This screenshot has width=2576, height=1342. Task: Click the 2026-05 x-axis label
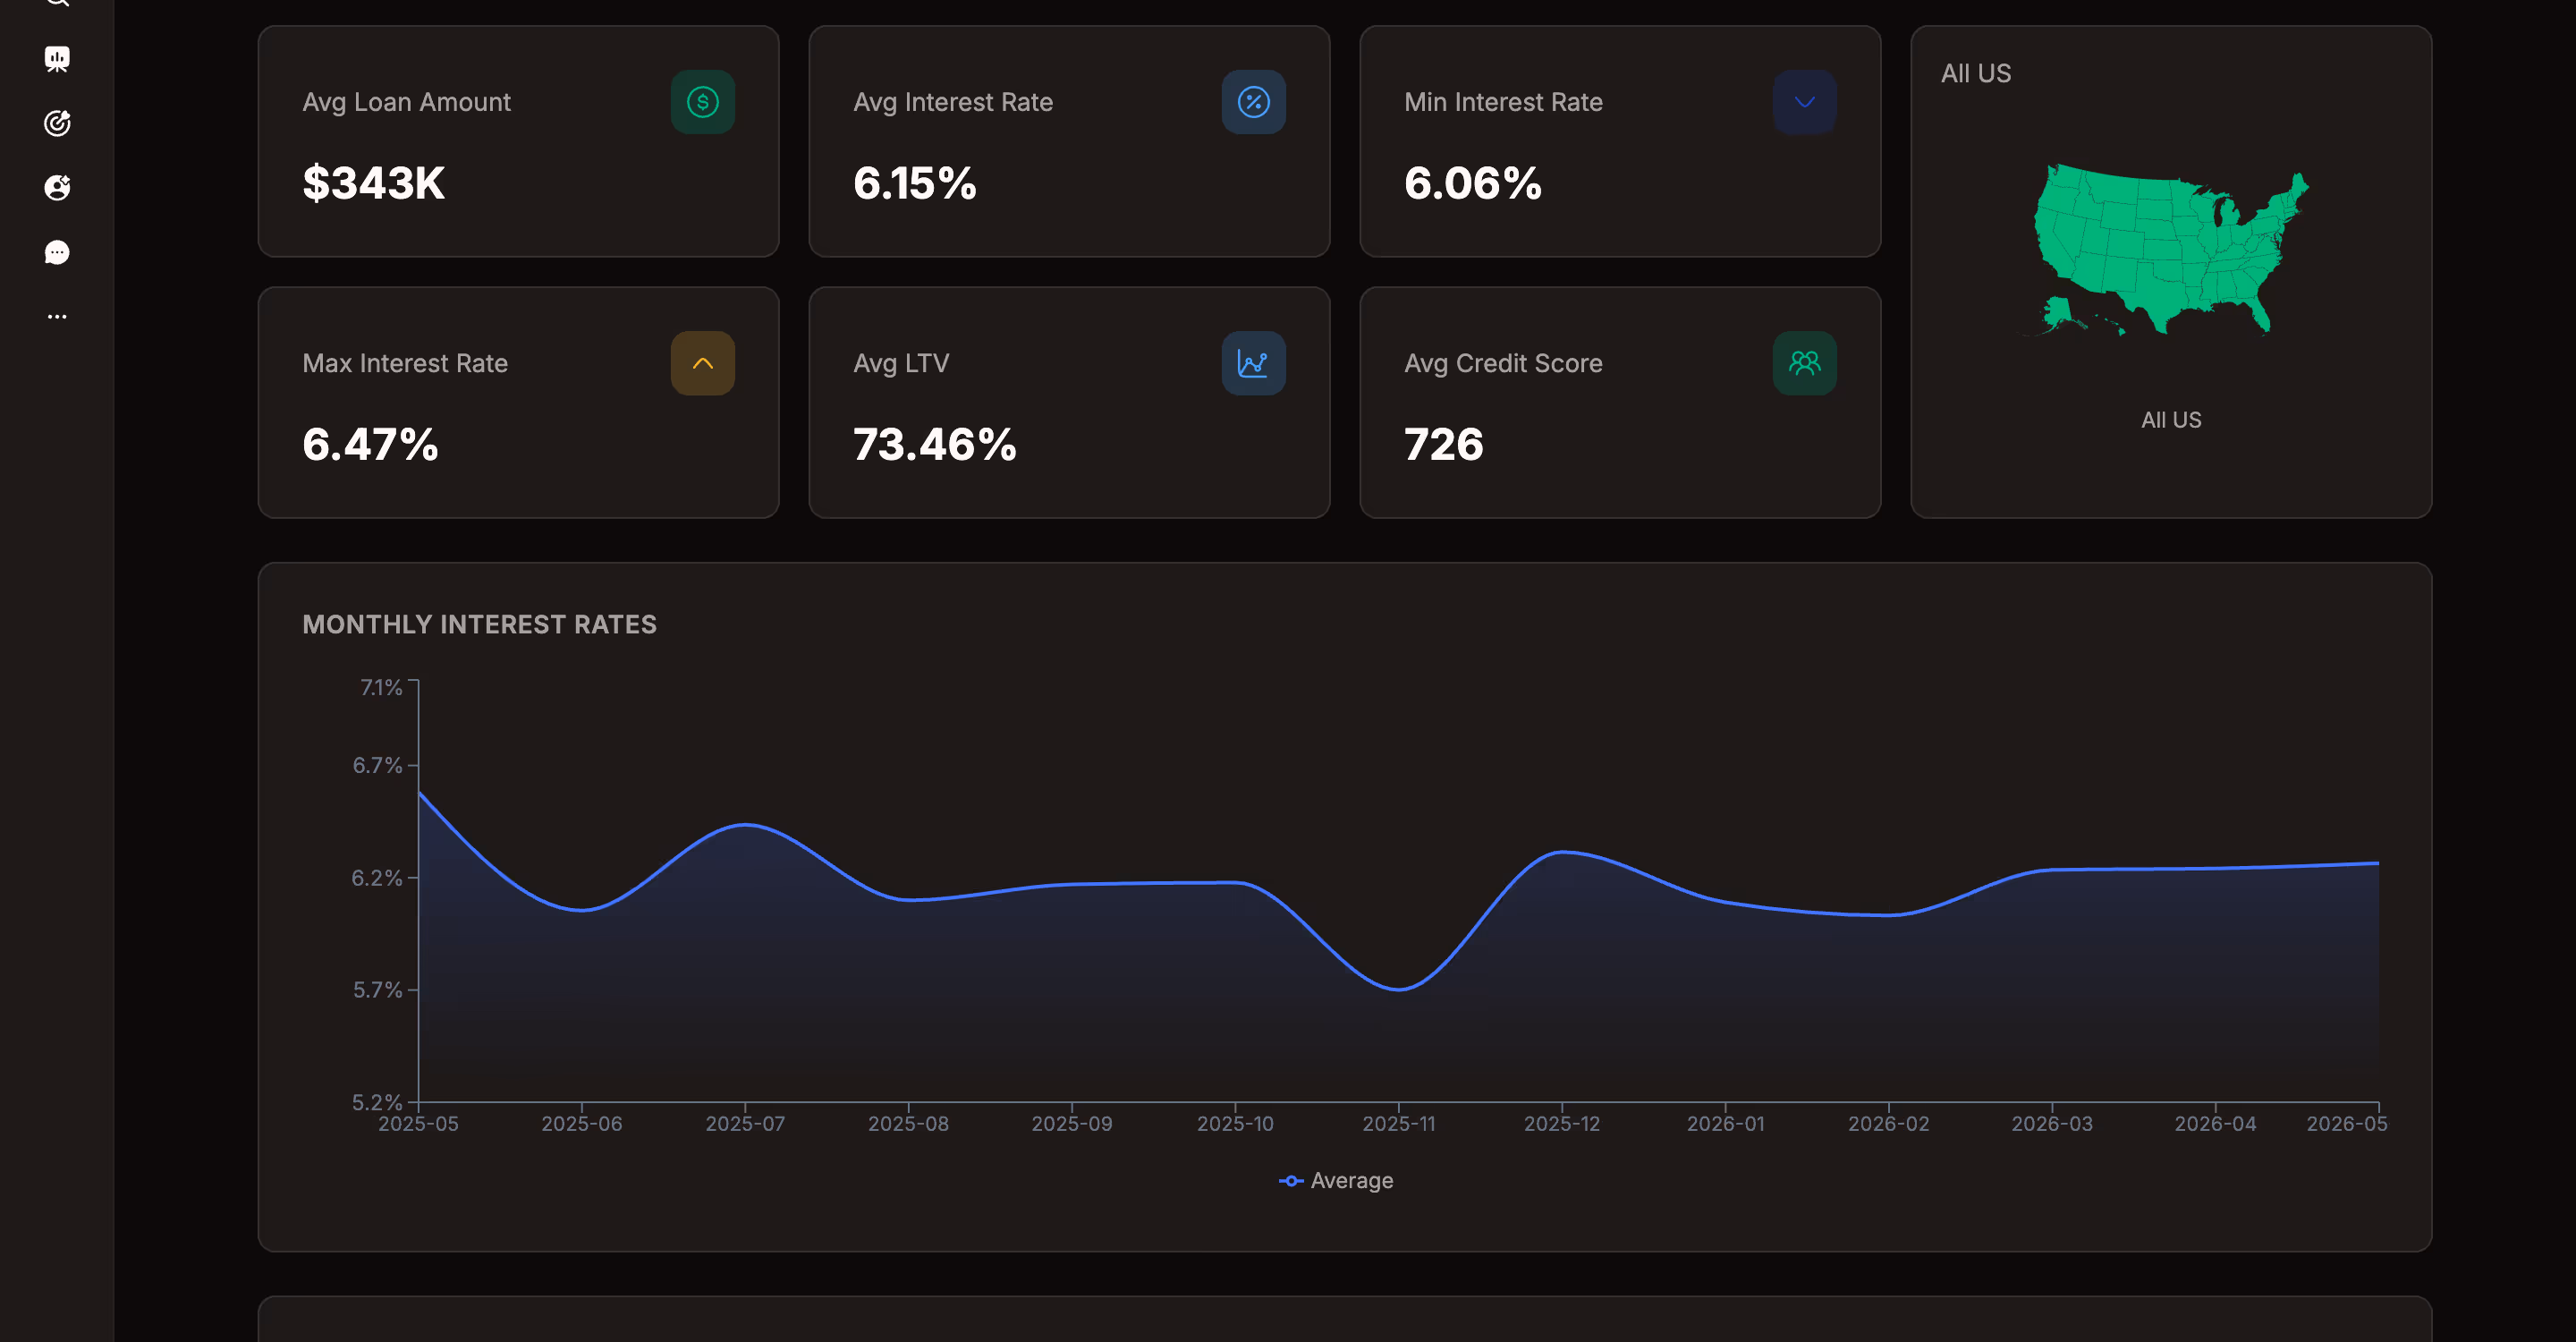click(x=2347, y=1123)
